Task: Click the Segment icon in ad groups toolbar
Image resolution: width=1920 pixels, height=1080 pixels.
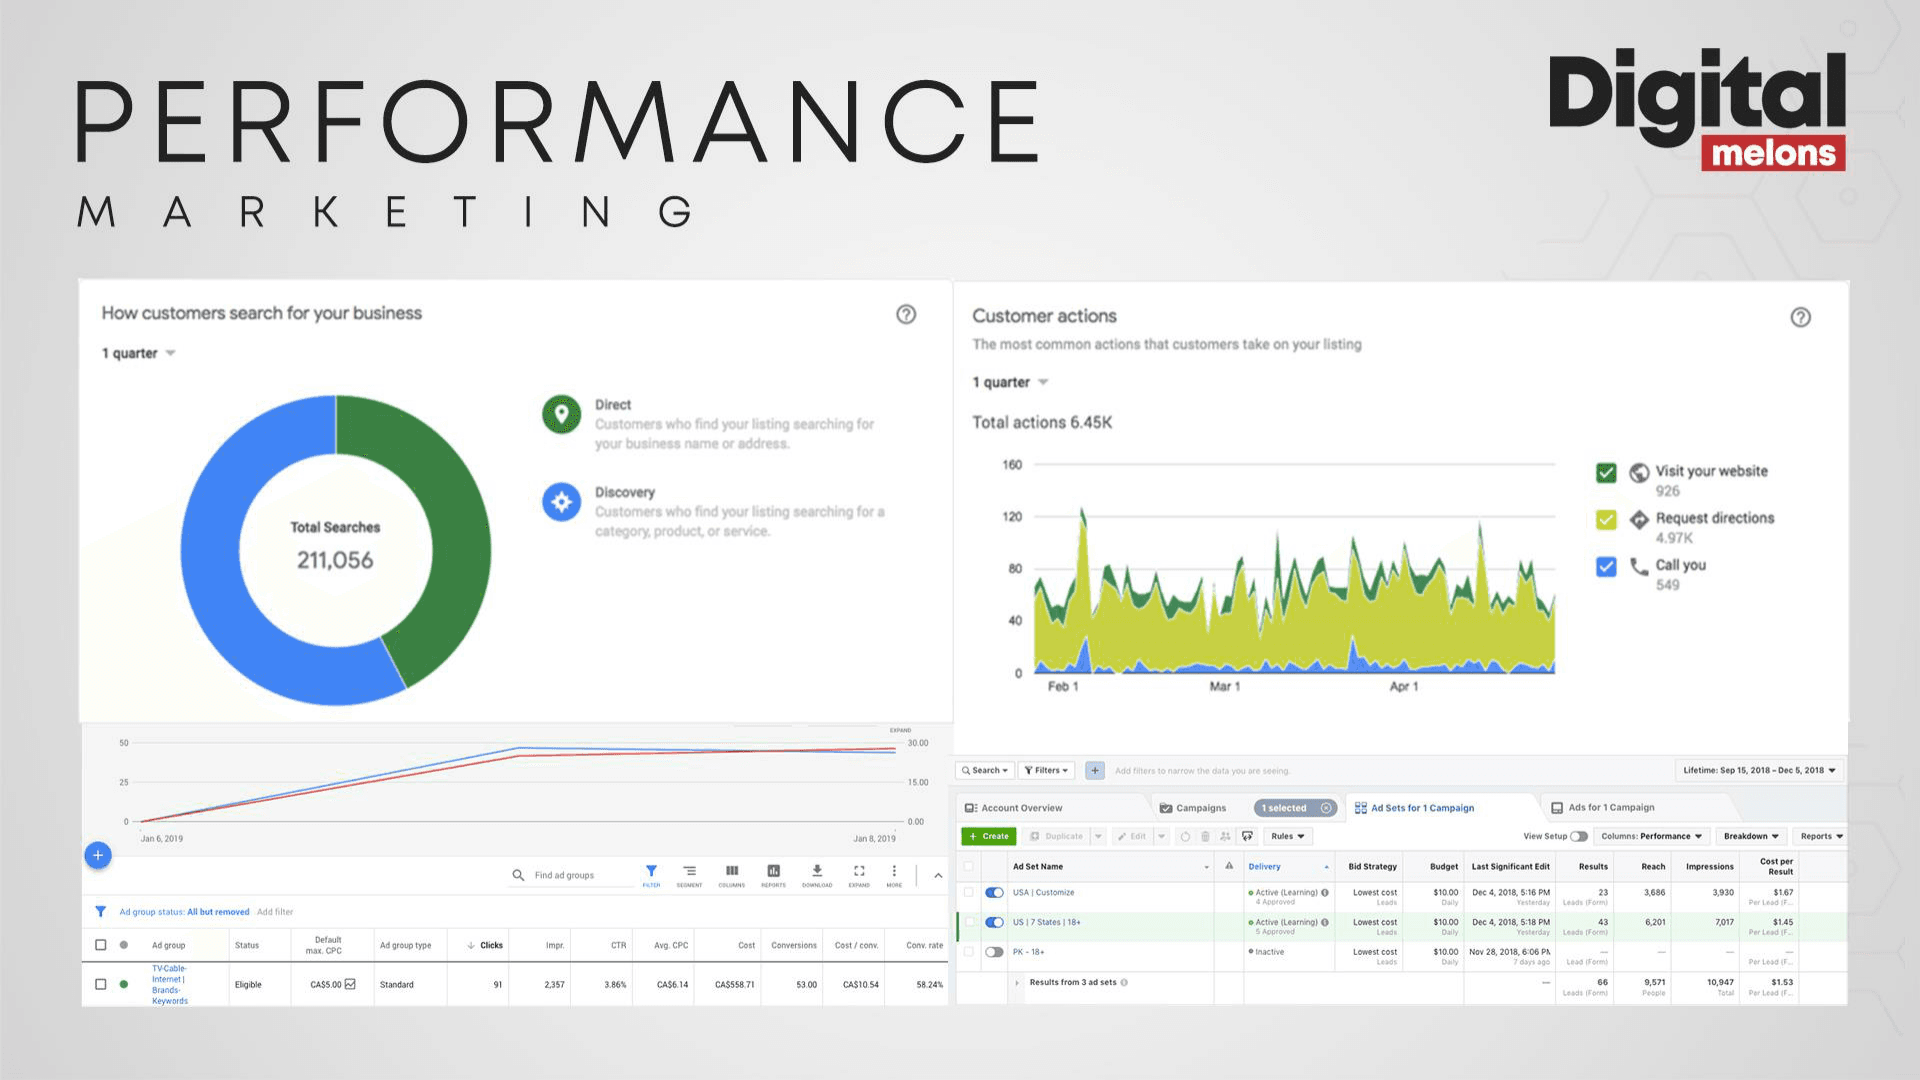Action: [689, 872]
